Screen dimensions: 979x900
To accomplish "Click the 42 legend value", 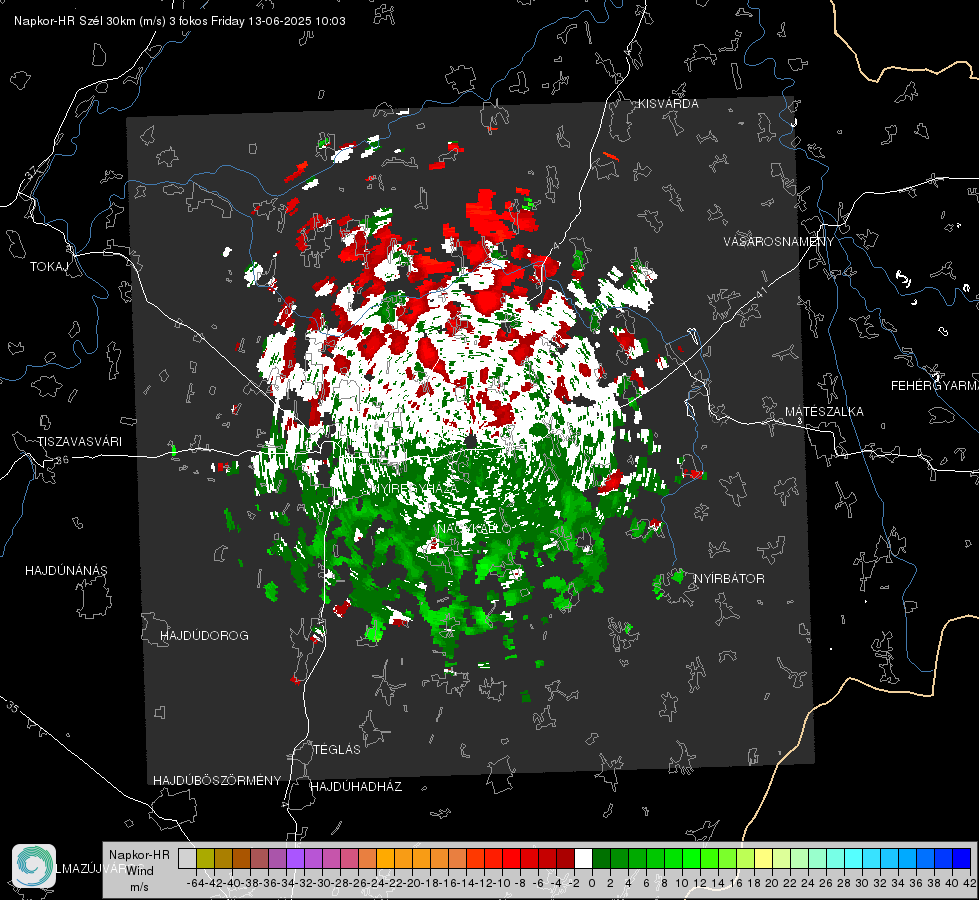I will 970,884.
